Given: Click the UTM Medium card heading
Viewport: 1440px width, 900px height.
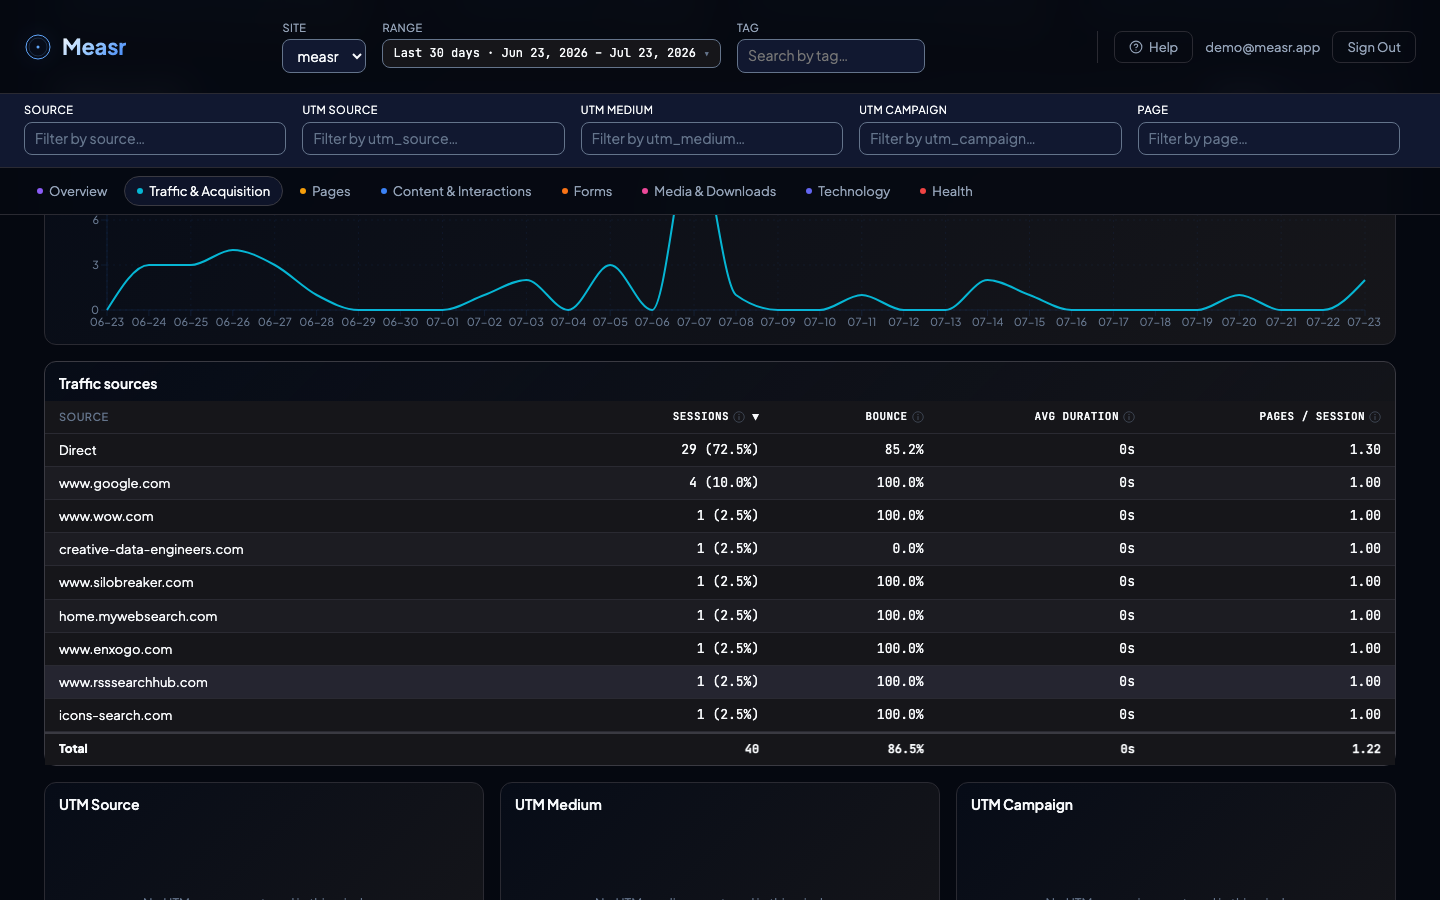Looking at the screenshot, I should (558, 805).
